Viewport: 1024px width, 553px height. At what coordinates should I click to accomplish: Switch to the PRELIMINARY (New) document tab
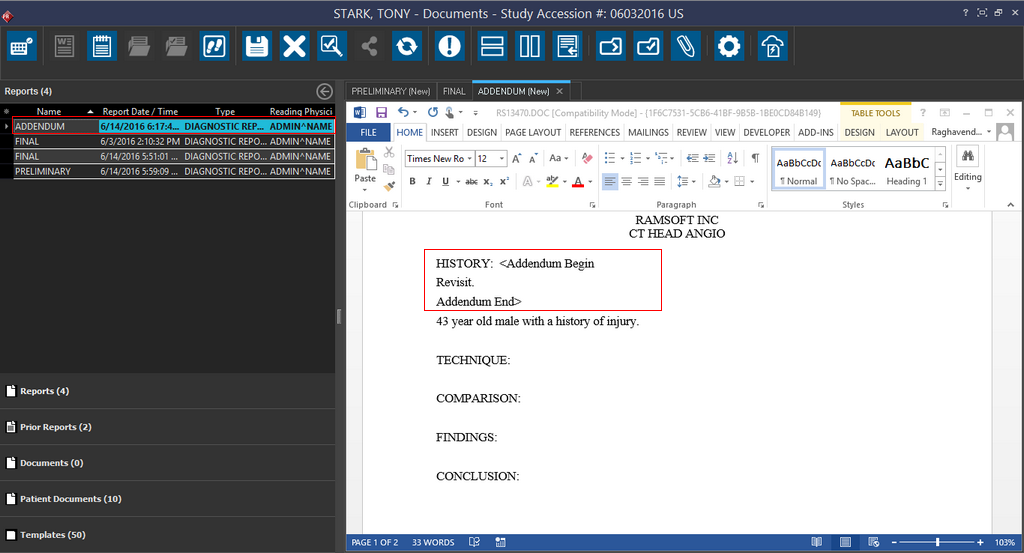click(391, 91)
